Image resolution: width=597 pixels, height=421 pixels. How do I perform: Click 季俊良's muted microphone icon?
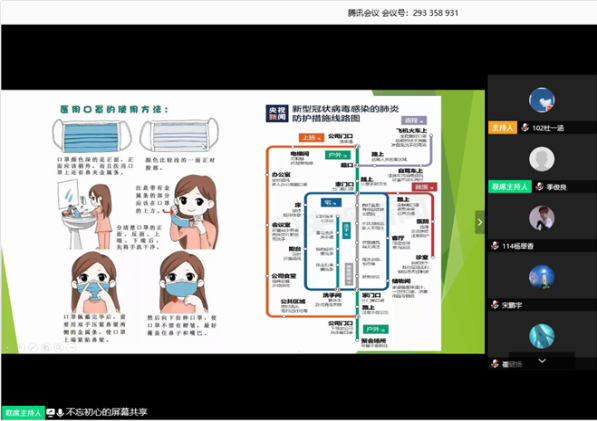pyautogui.click(x=540, y=187)
